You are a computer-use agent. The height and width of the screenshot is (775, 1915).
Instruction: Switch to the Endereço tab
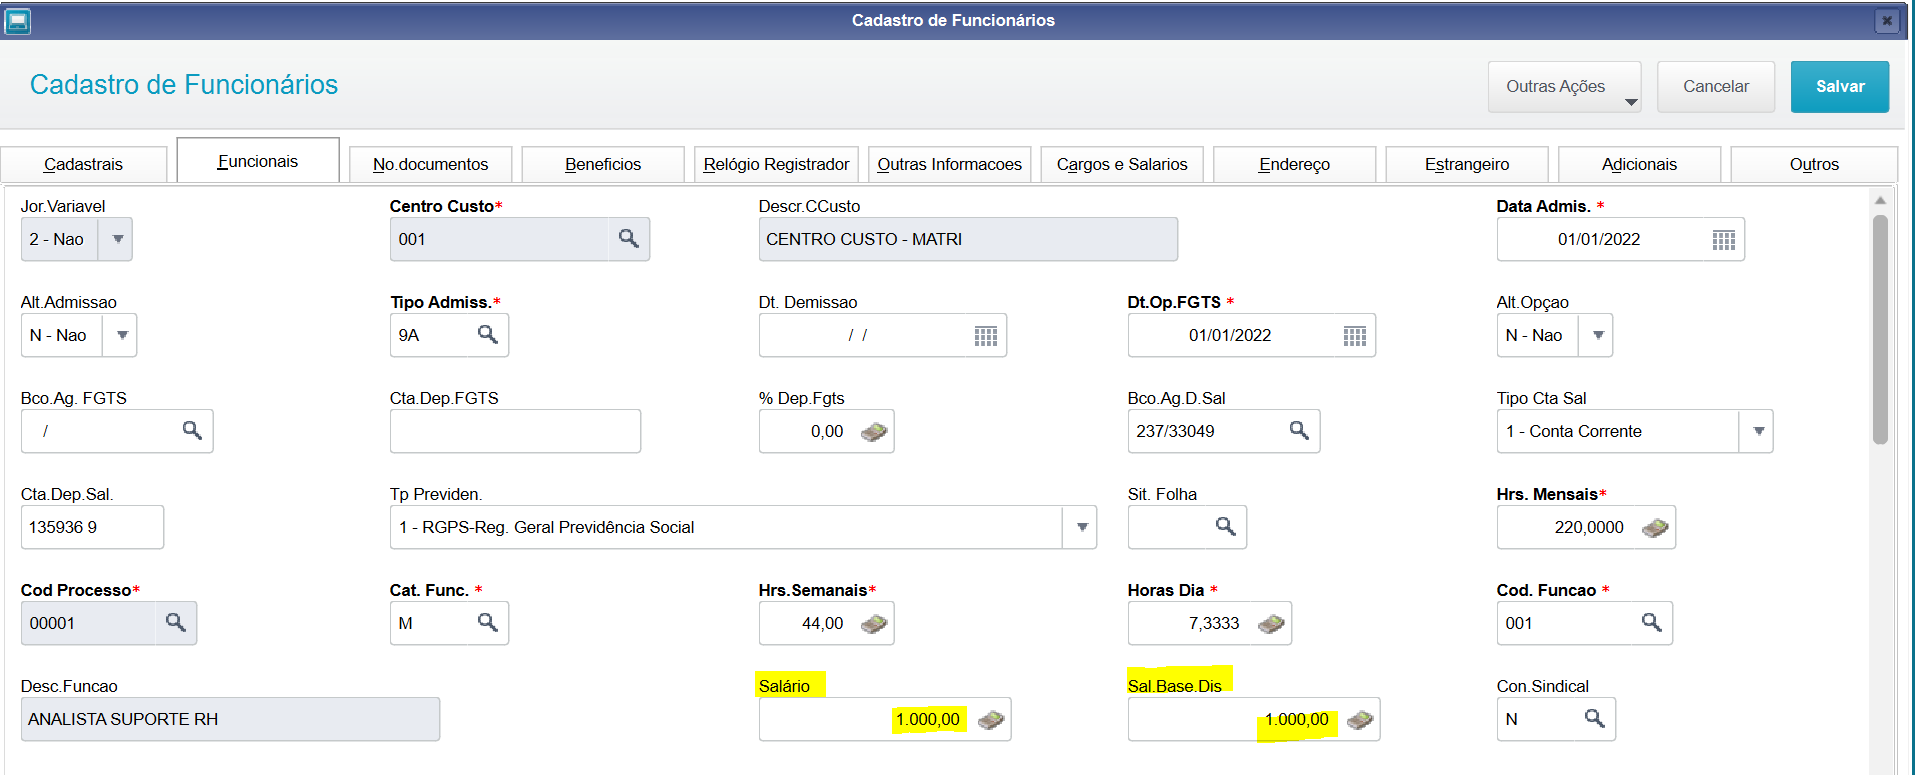pyautogui.click(x=1295, y=164)
